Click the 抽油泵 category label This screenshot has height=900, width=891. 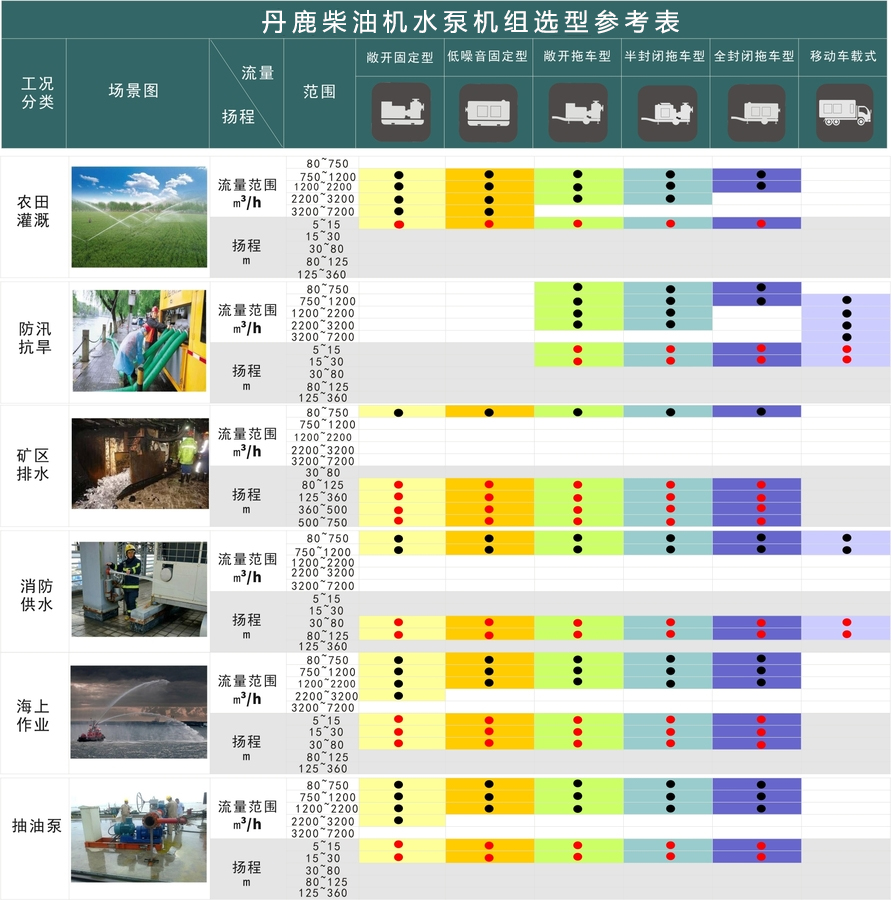tap(37, 826)
